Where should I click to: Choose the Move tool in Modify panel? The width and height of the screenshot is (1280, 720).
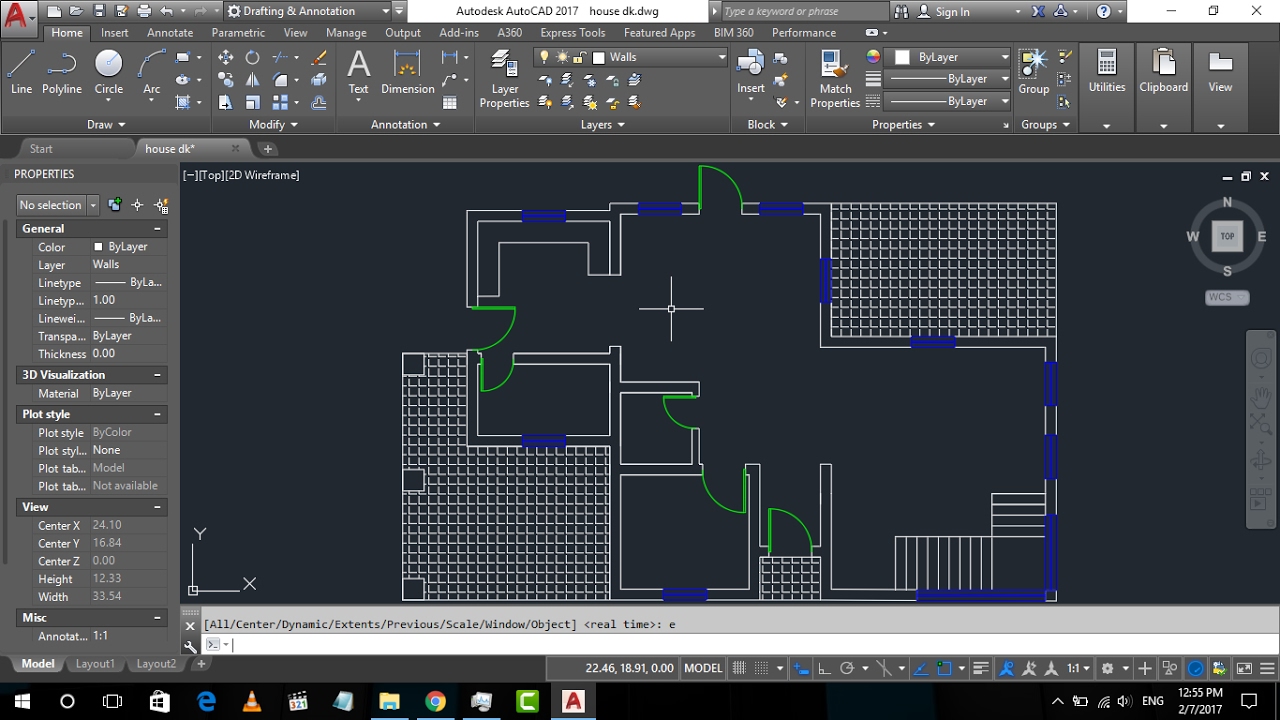(x=226, y=57)
